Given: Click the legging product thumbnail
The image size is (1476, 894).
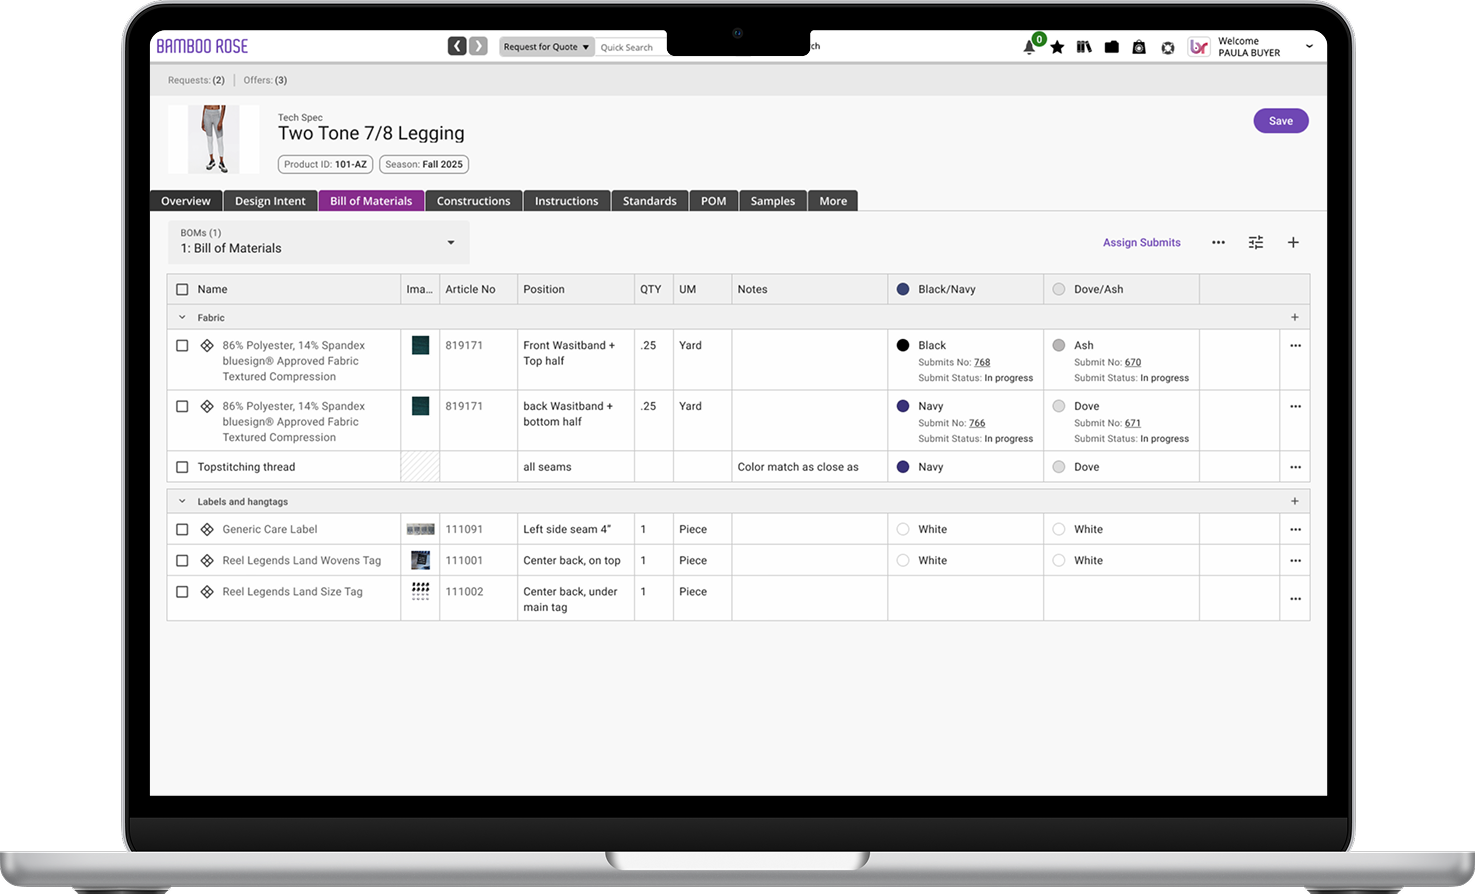Looking at the screenshot, I should coord(213,139).
